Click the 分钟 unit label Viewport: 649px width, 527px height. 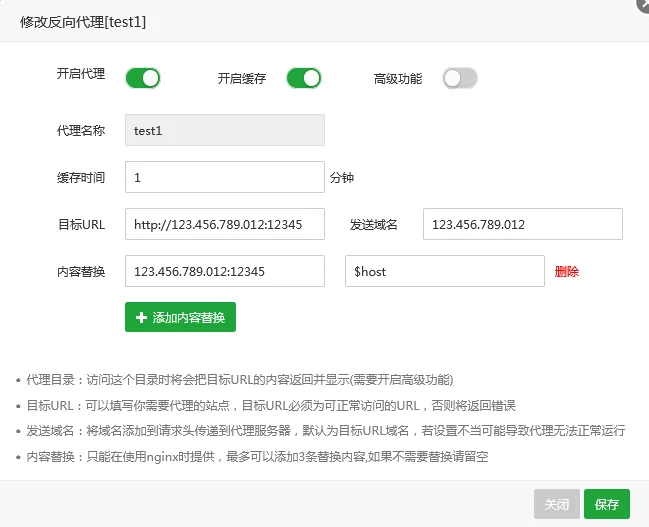342,178
